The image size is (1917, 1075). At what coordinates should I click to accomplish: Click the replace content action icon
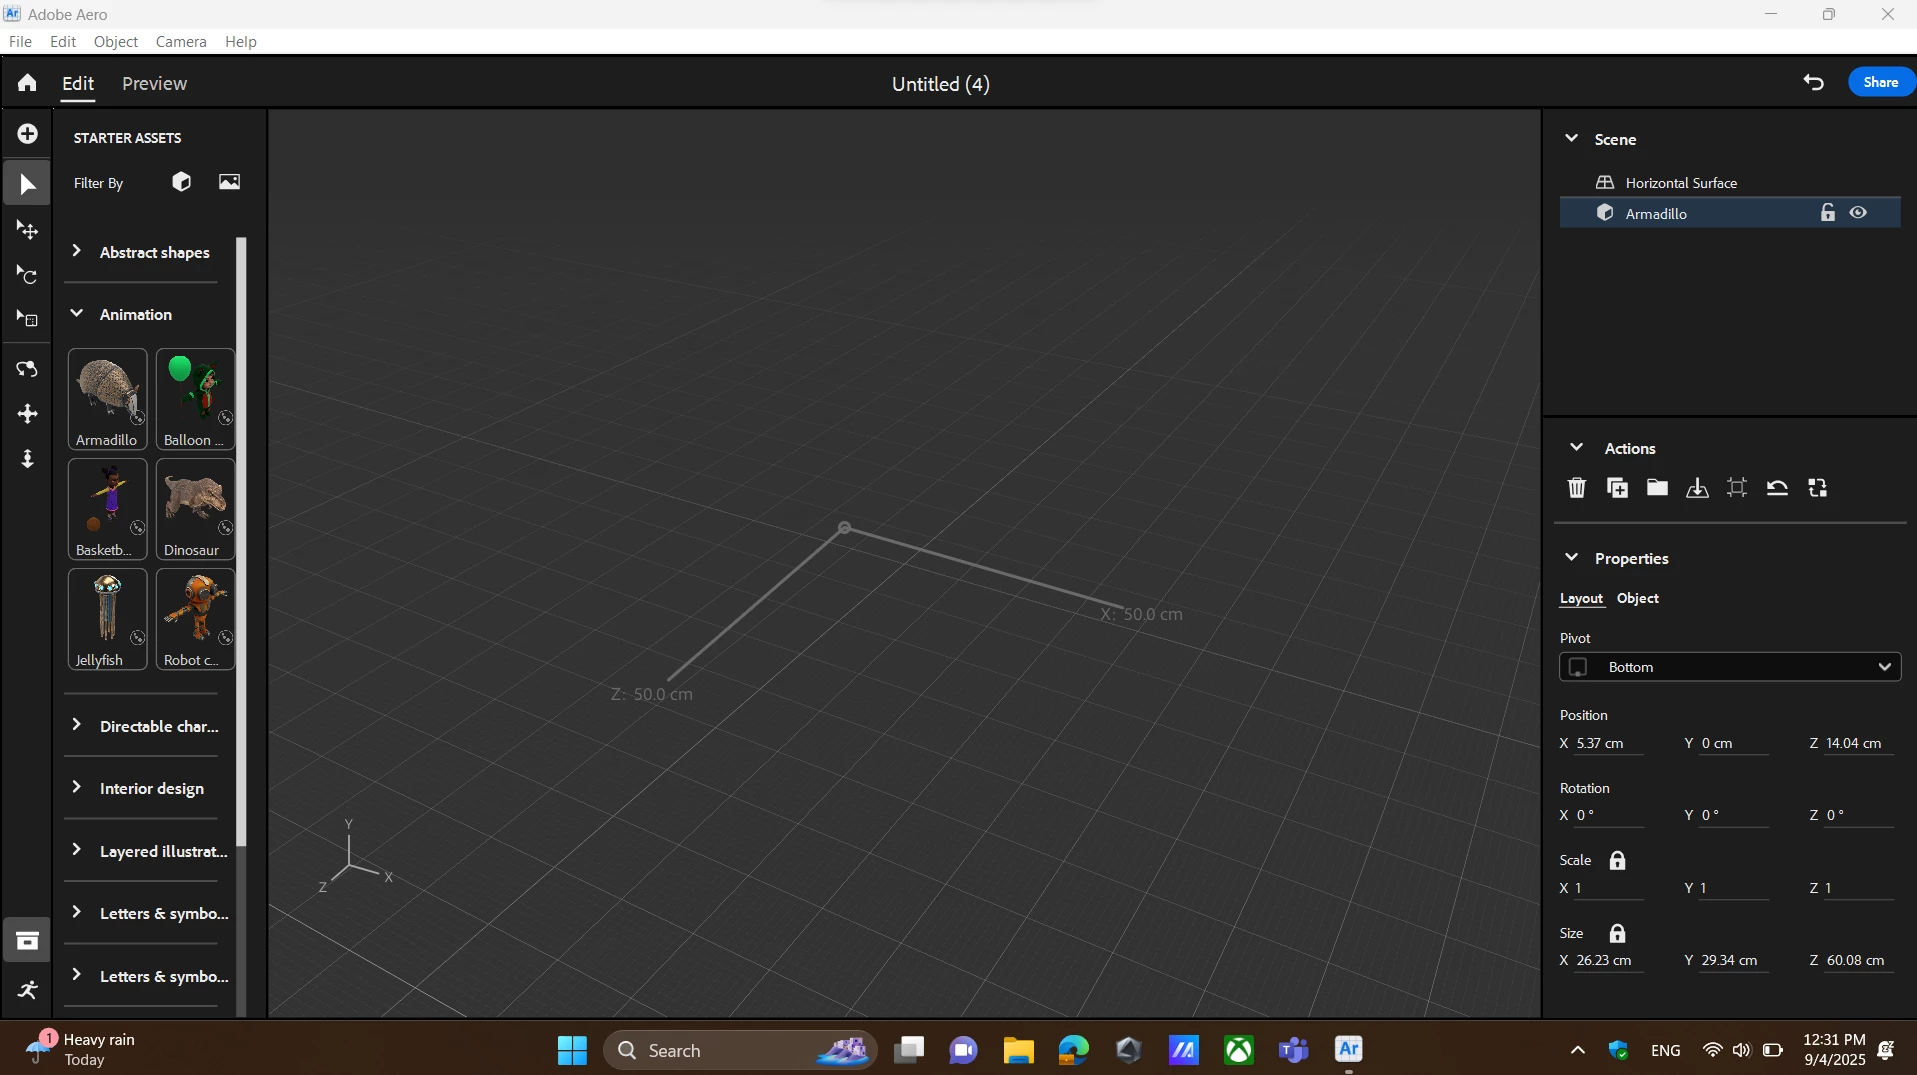pos(1818,488)
